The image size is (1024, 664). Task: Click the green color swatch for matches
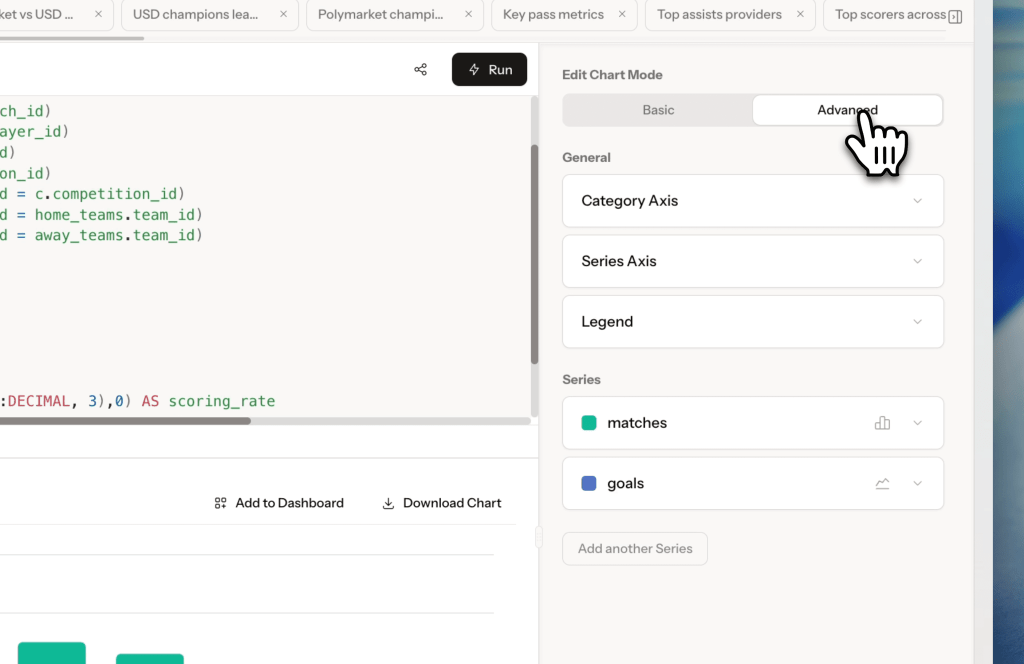(589, 423)
